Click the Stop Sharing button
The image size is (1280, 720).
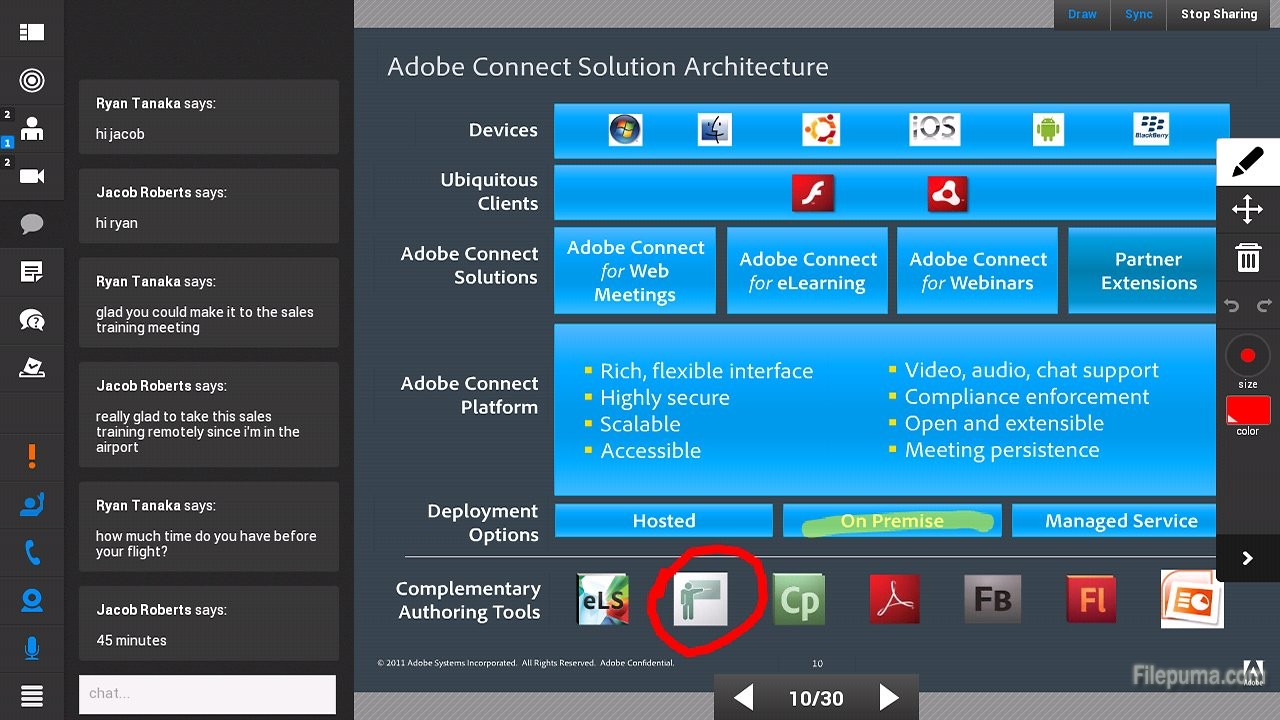click(1218, 14)
